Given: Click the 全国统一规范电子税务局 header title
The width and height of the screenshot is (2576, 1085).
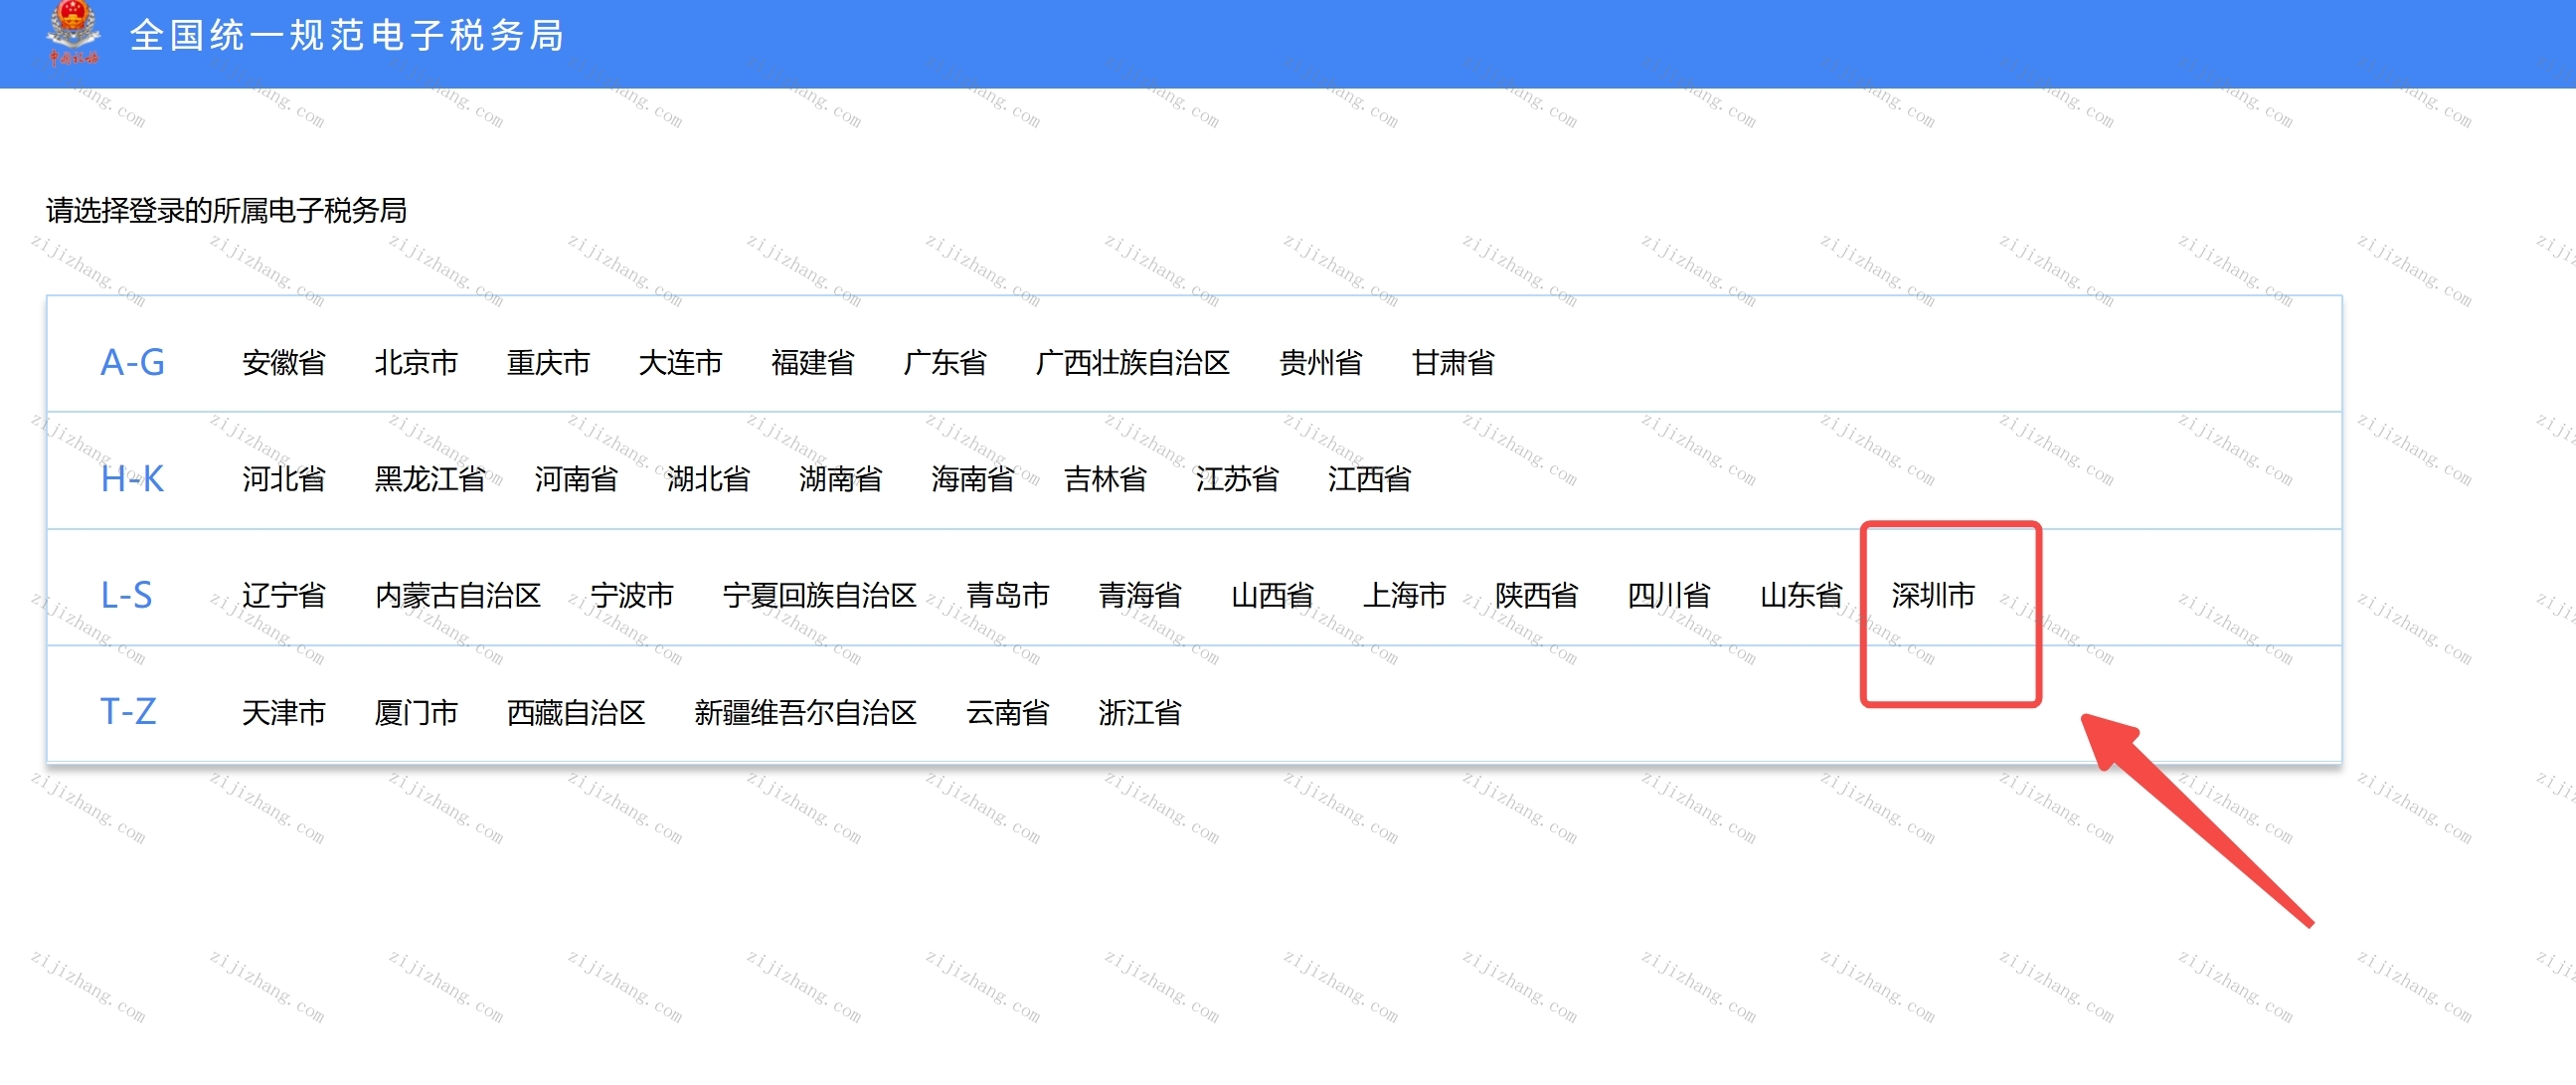Looking at the screenshot, I should pos(347,36).
